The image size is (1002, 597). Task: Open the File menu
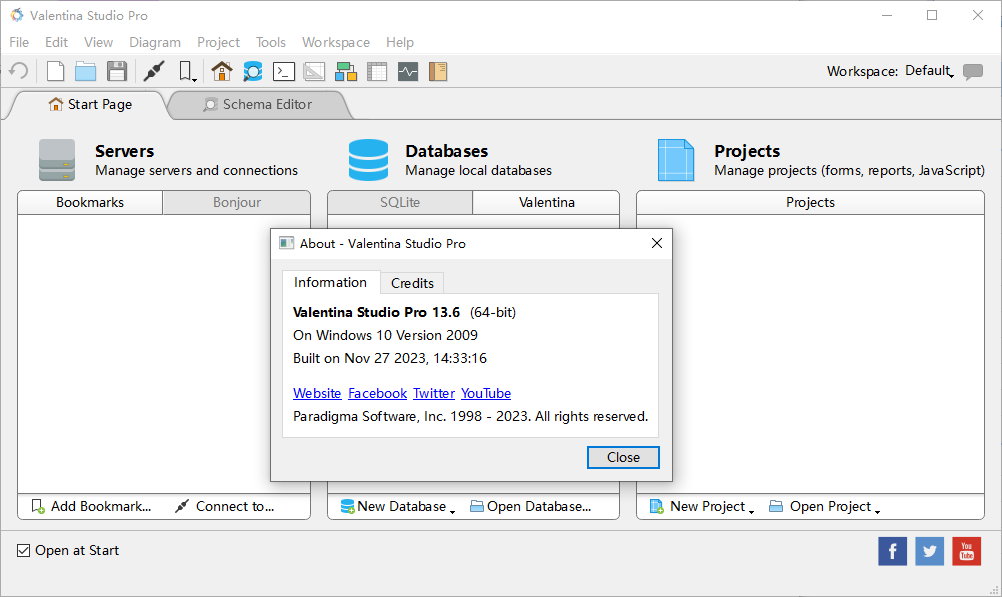19,42
